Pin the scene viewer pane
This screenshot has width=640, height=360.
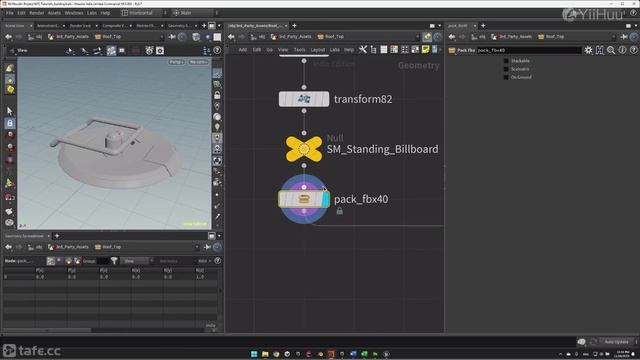(172, 37)
